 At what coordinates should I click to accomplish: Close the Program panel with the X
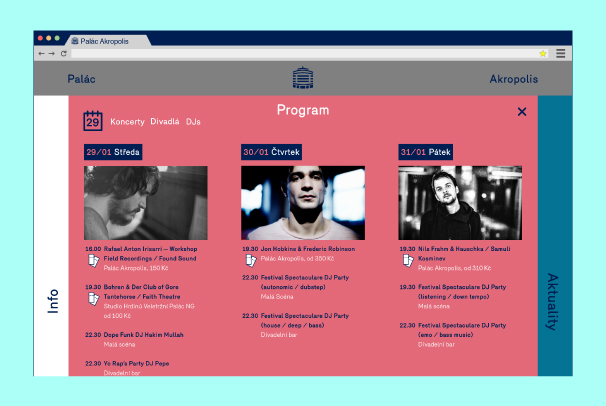click(x=522, y=112)
